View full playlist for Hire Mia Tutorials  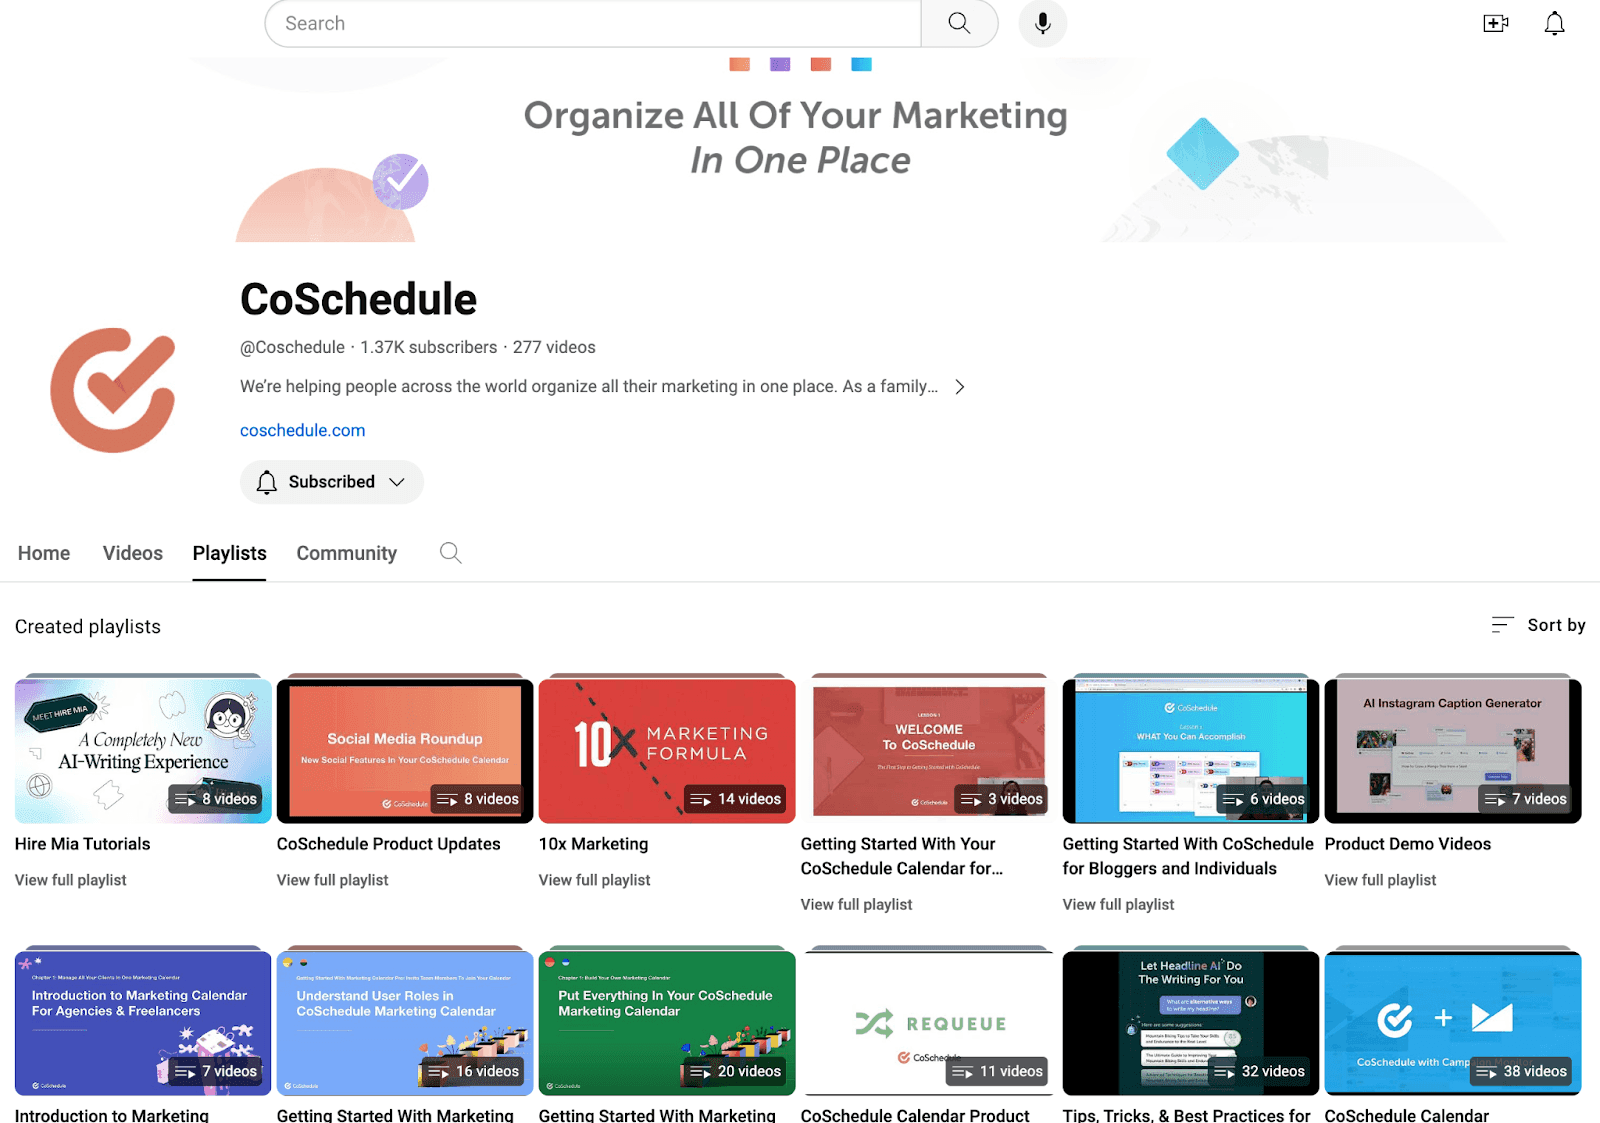pos(71,880)
